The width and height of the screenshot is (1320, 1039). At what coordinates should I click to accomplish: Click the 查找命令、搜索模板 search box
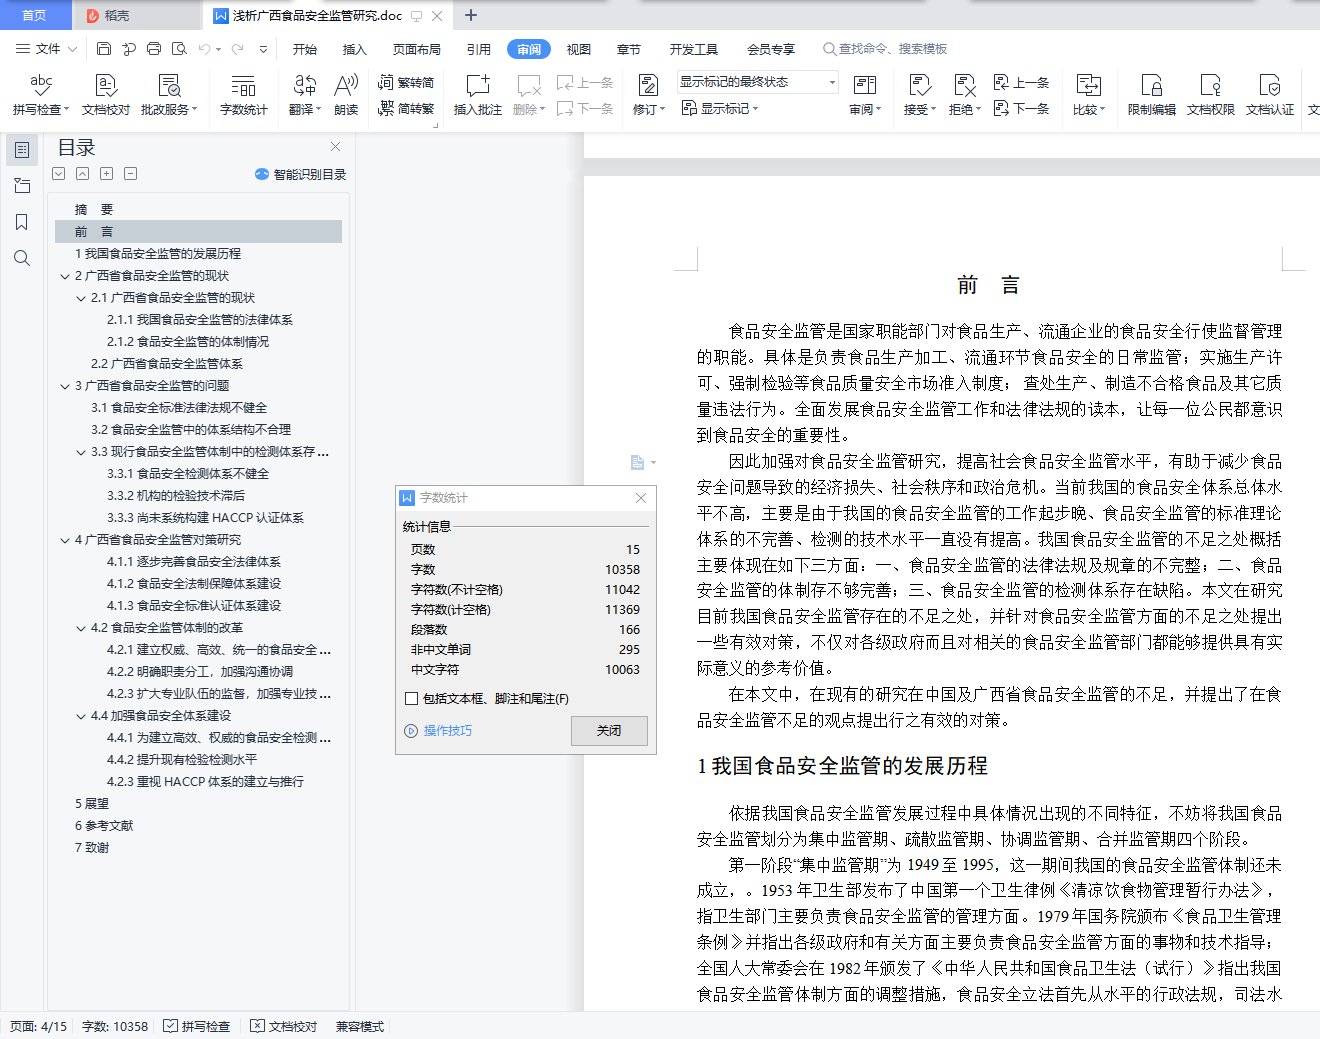click(x=885, y=49)
